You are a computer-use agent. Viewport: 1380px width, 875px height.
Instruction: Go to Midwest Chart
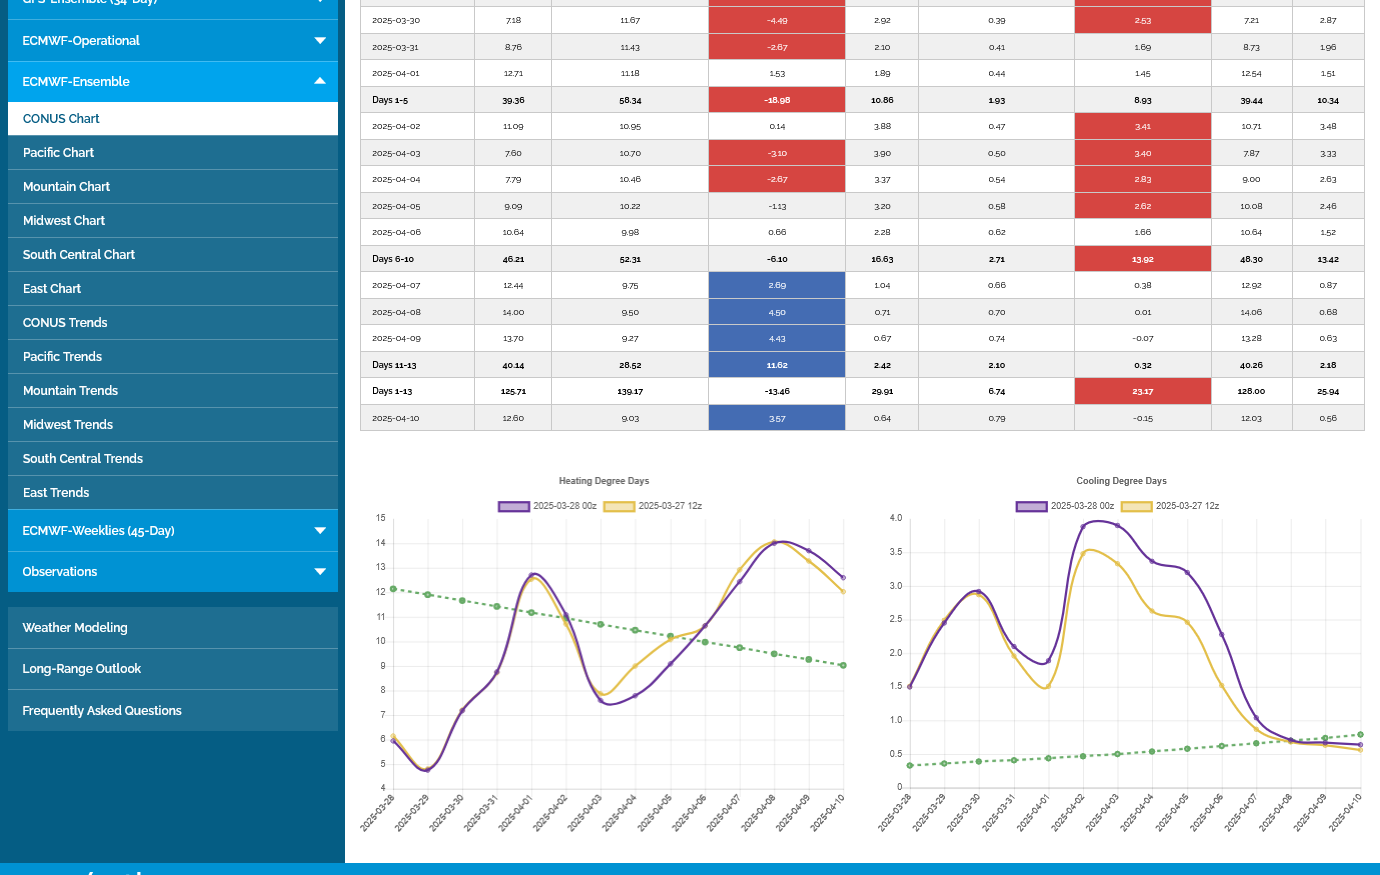tap(63, 221)
